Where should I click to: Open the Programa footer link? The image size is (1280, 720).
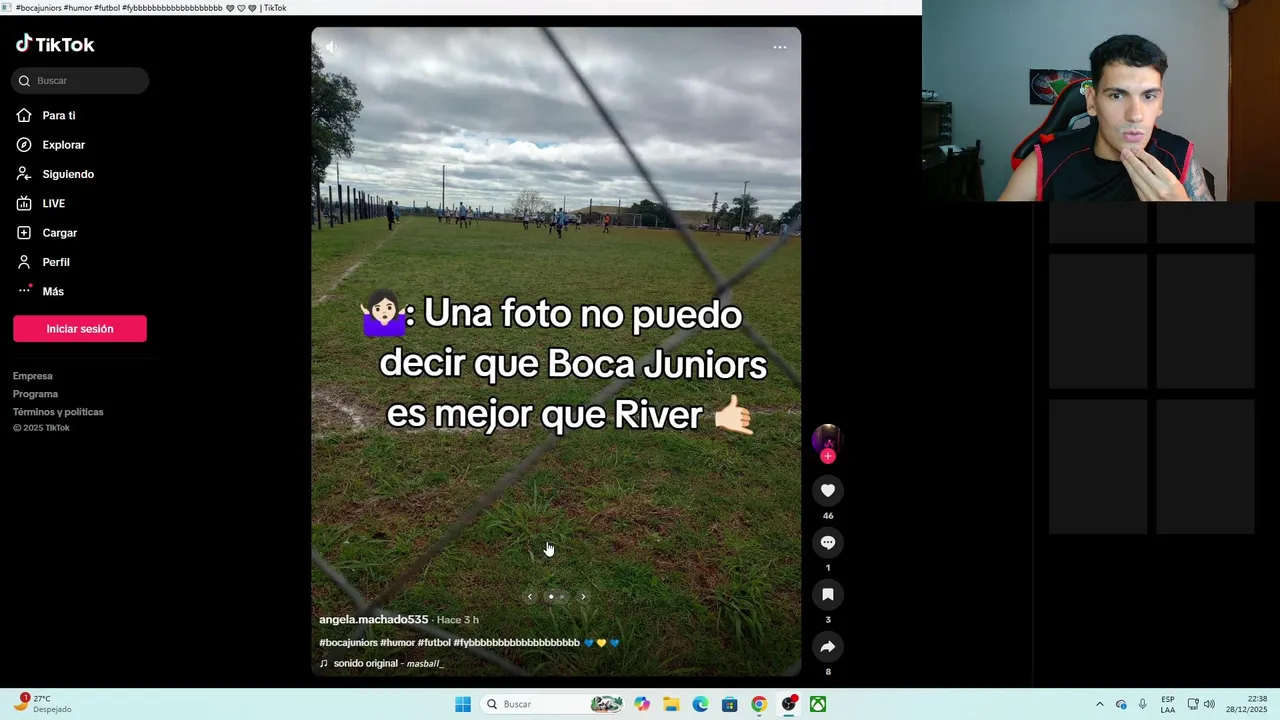pyautogui.click(x=35, y=394)
